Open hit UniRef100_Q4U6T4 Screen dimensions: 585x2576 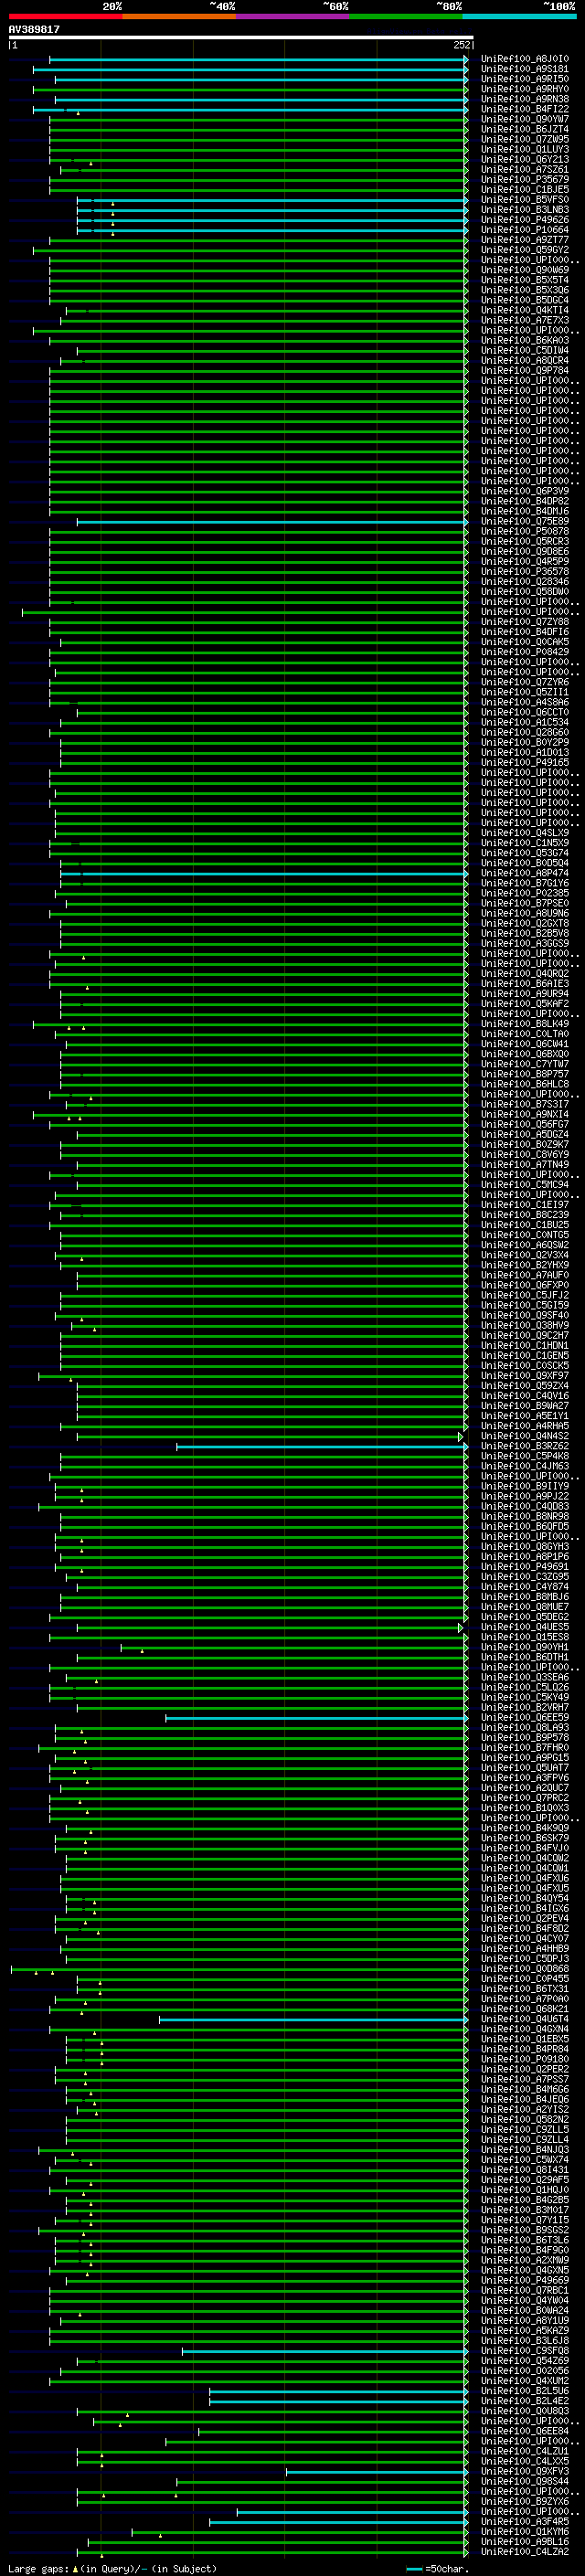(x=525, y=2019)
